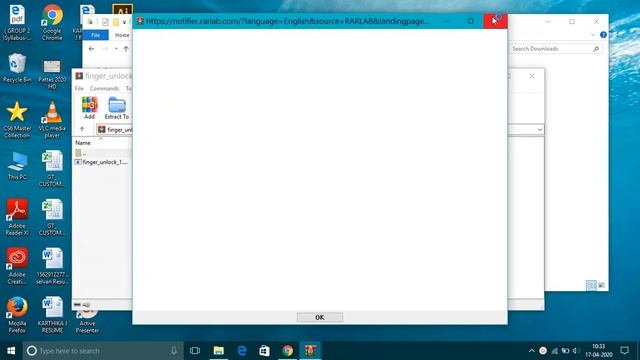Click the WinRAR taskbar icon
Image resolution: width=640 pixels, height=360 pixels.
pyautogui.click(x=311, y=351)
